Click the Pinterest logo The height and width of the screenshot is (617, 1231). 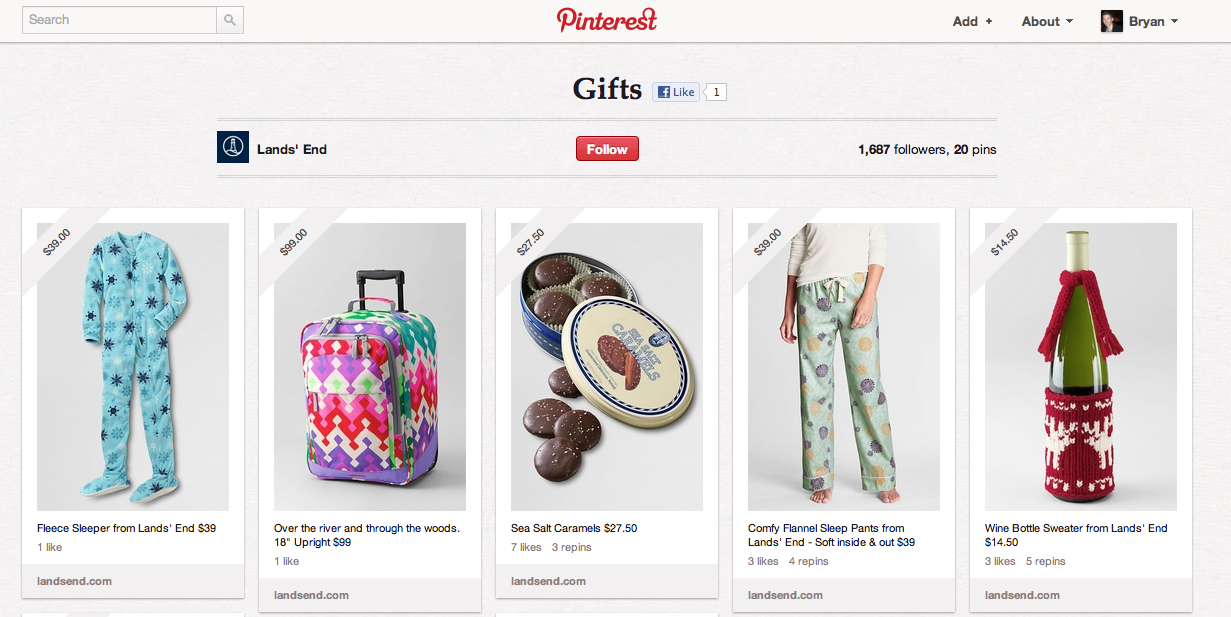(x=607, y=20)
